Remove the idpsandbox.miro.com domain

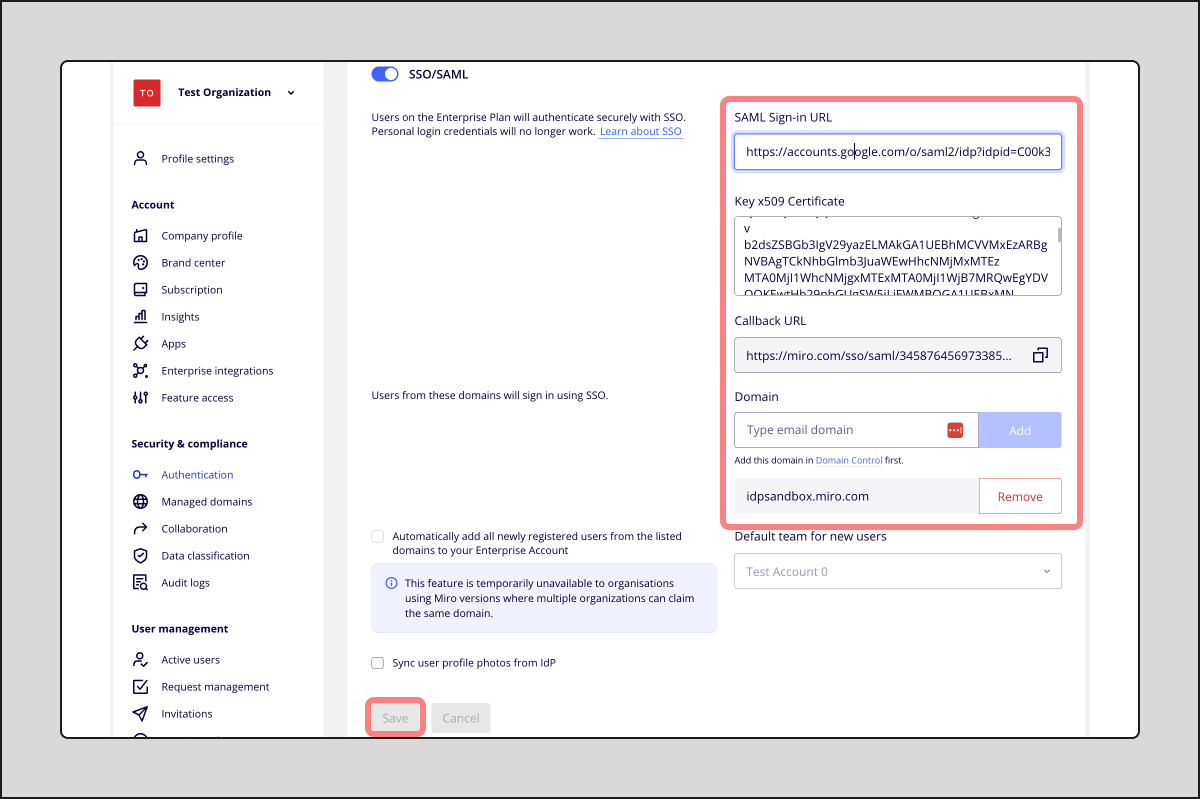pos(1020,495)
